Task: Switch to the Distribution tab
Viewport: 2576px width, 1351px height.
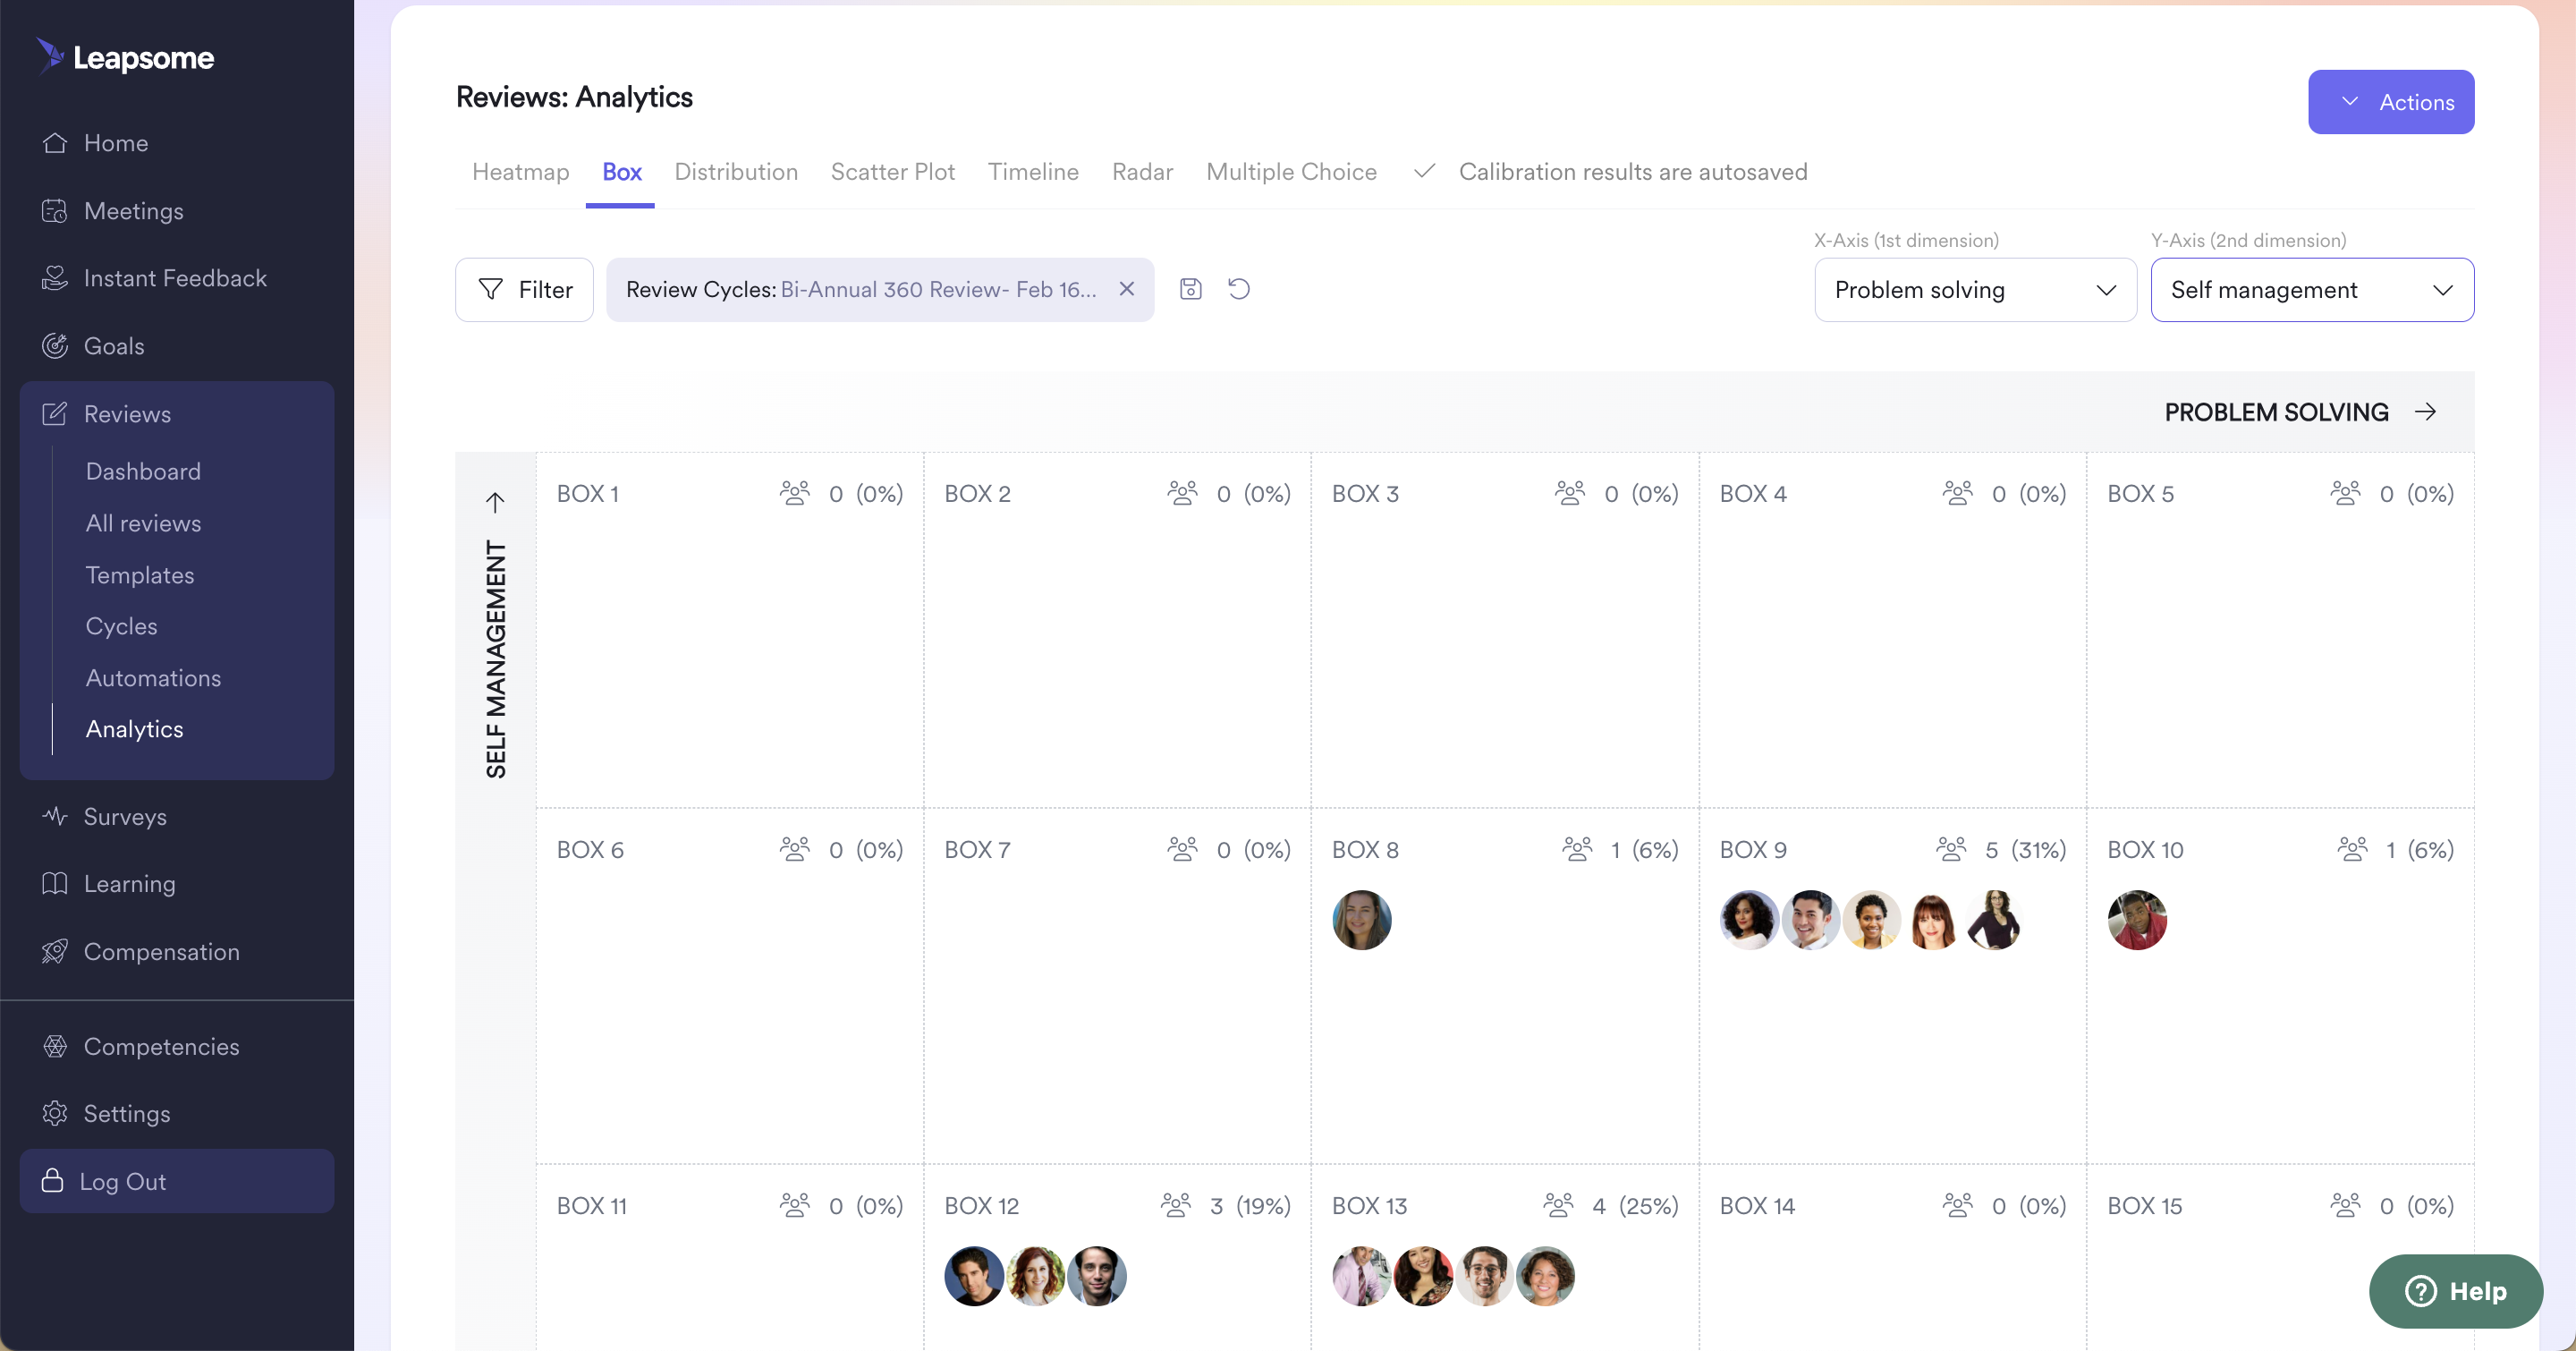Action: (736, 172)
